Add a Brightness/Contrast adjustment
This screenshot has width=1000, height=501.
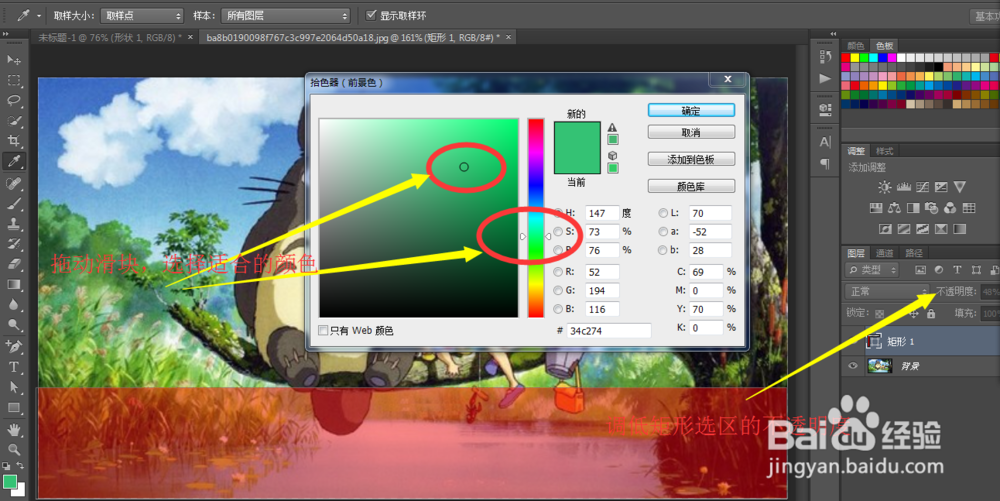click(x=885, y=187)
